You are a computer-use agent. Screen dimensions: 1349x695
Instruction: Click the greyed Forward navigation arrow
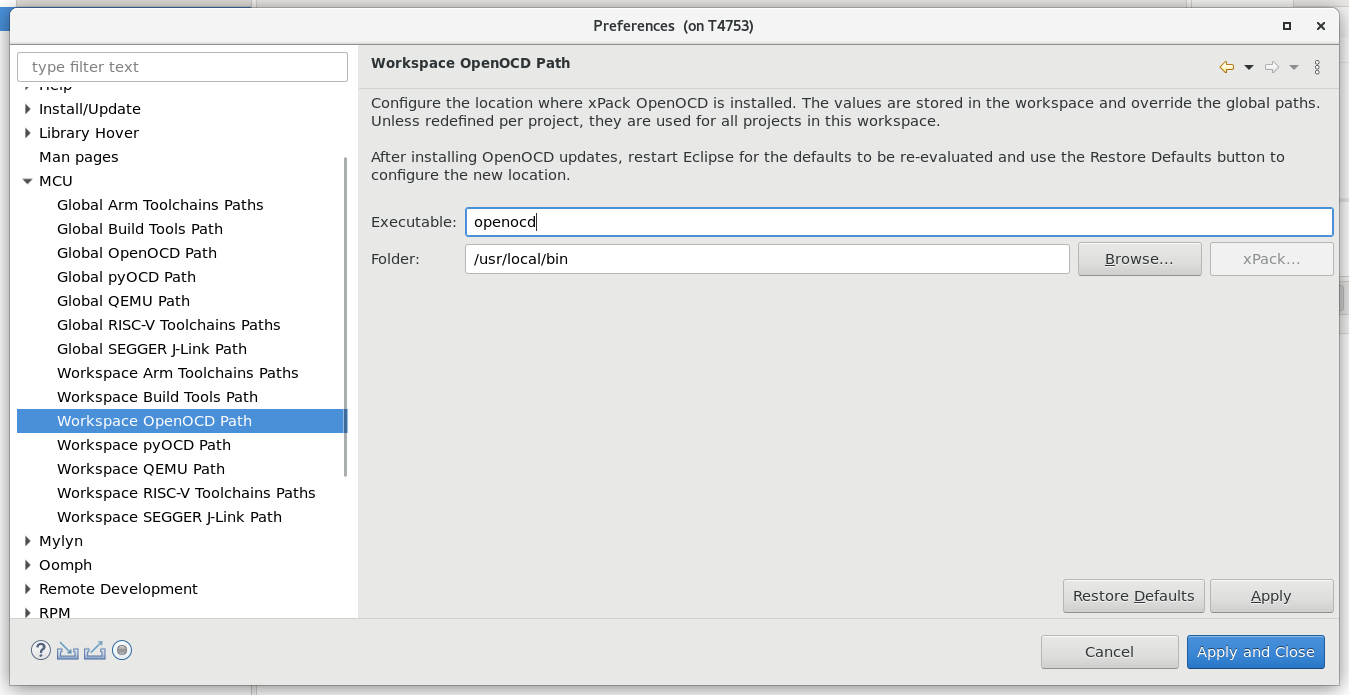point(1272,67)
